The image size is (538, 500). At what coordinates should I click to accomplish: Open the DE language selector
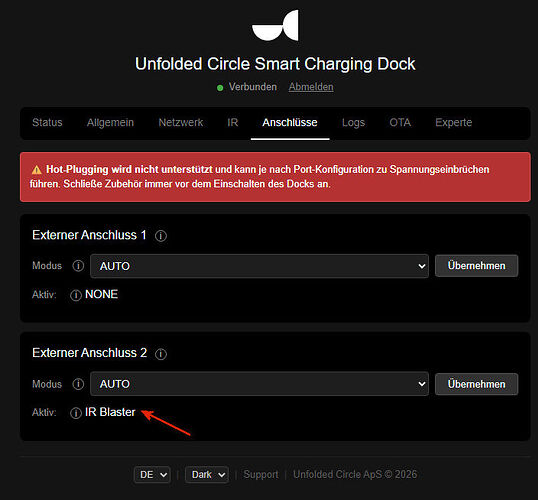point(152,475)
